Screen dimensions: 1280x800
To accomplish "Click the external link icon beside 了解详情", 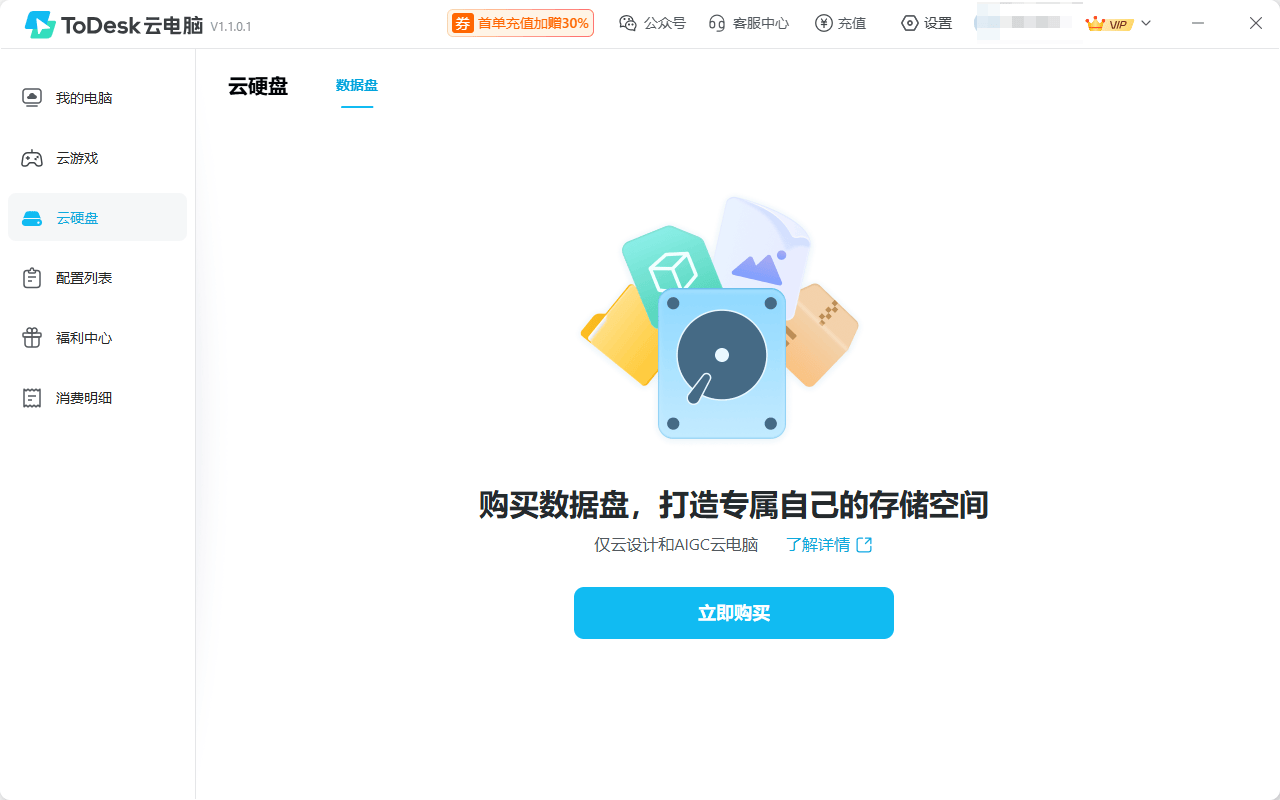I will (864, 545).
